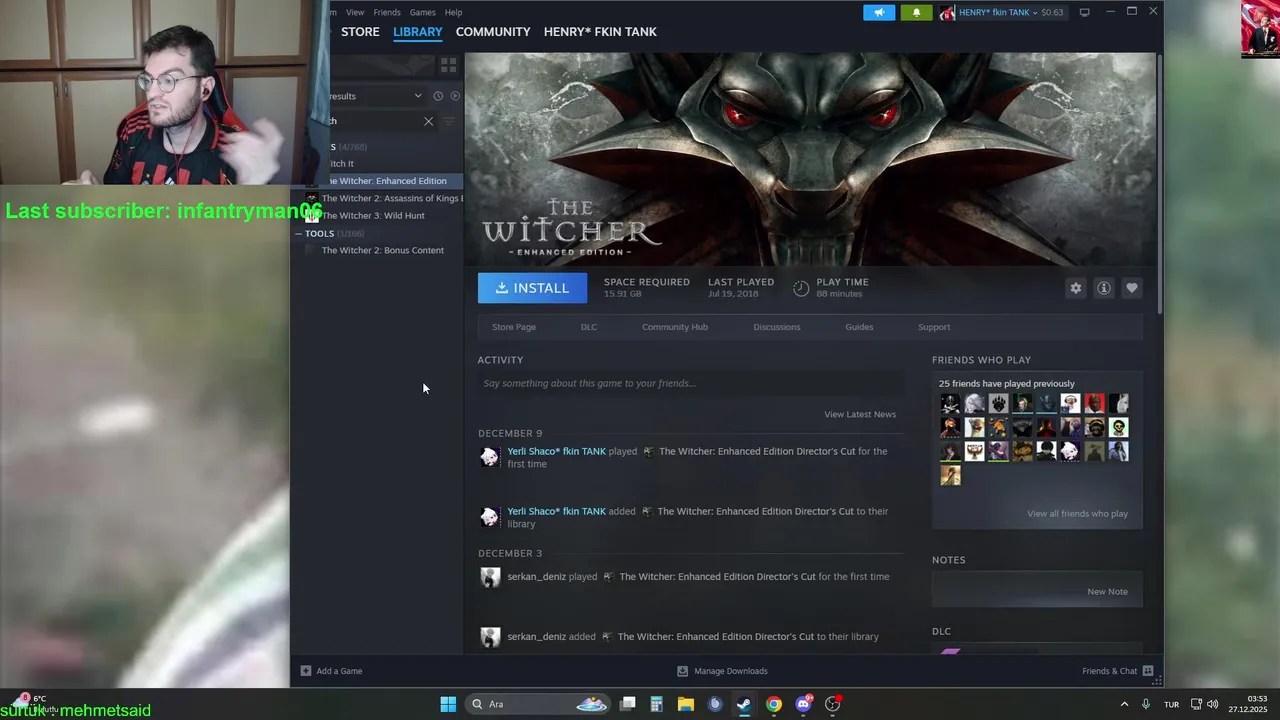Open Calculator from taskbar
This screenshot has height=720, width=1280.
coord(656,704)
